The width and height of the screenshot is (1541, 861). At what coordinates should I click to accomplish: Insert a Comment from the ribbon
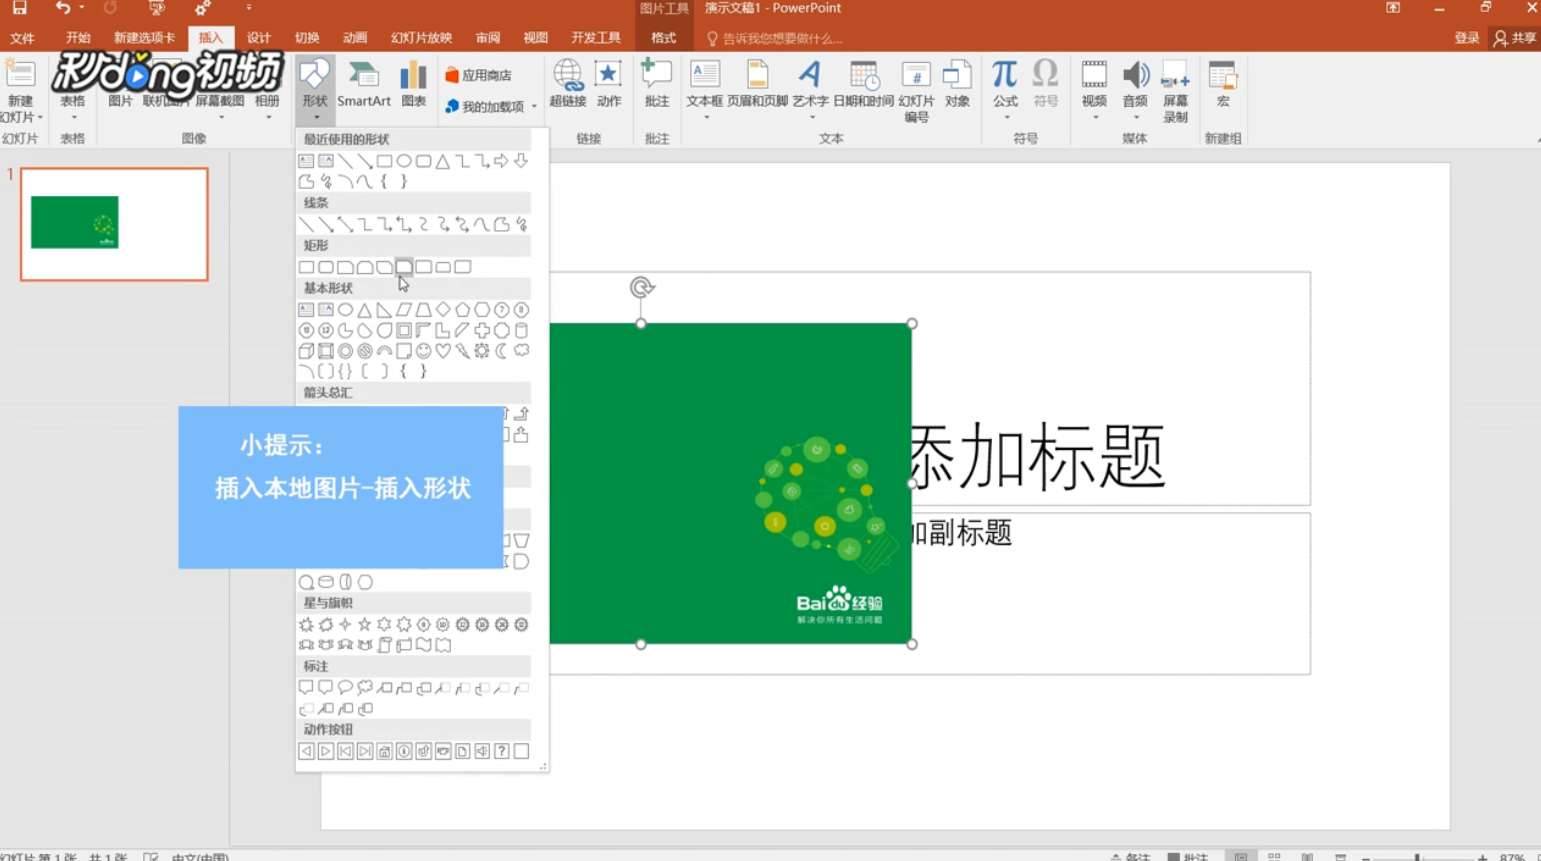657,84
